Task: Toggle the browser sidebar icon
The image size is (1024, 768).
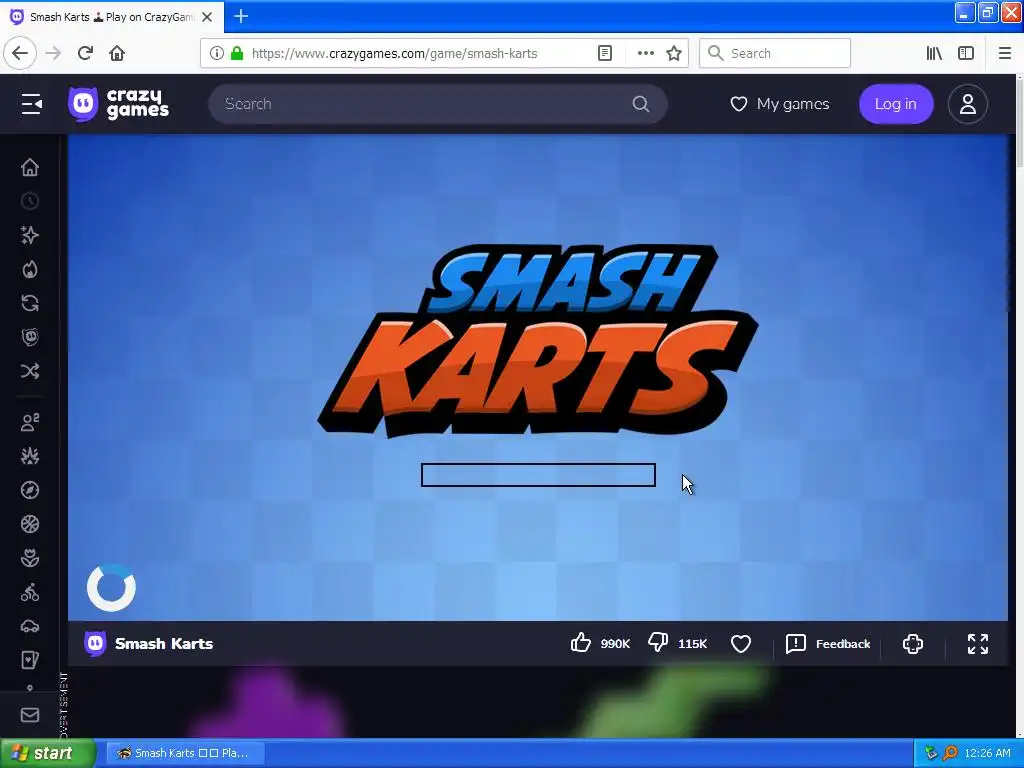Action: pyautogui.click(x=966, y=53)
